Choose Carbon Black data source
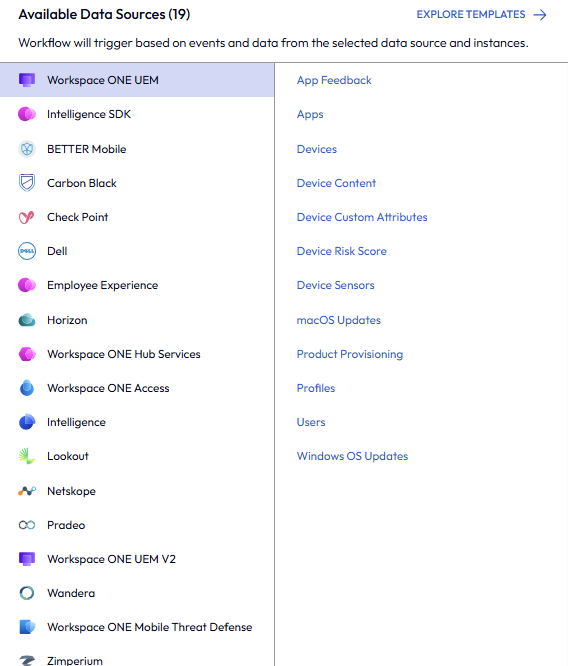The width and height of the screenshot is (568, 666). click(x=137, y=183)
